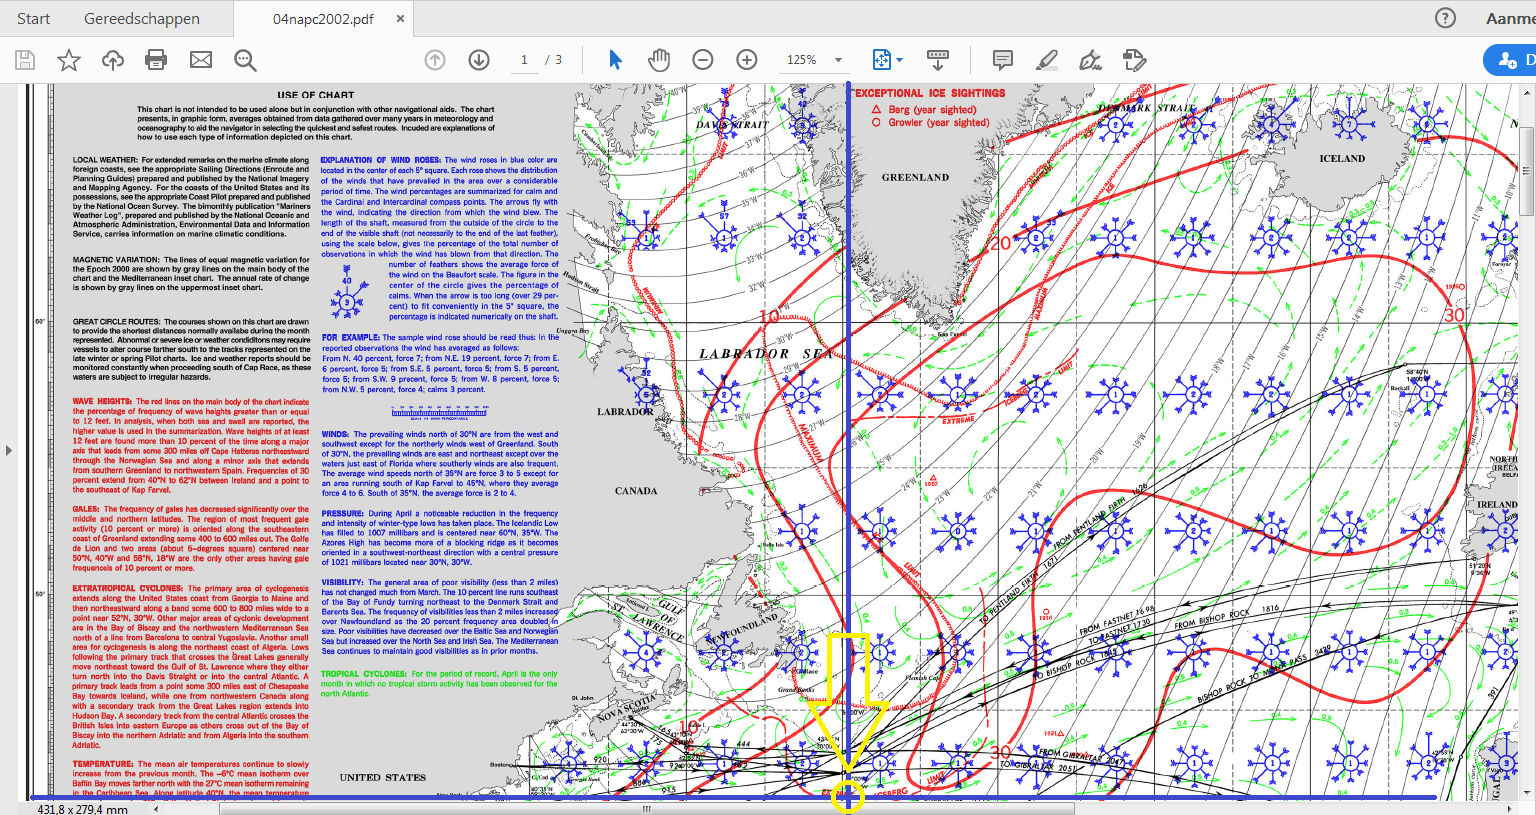This screenshot has width=1536, height=815.
Task: Click the ICELAND label on the map
Action: pos(1342,158)
